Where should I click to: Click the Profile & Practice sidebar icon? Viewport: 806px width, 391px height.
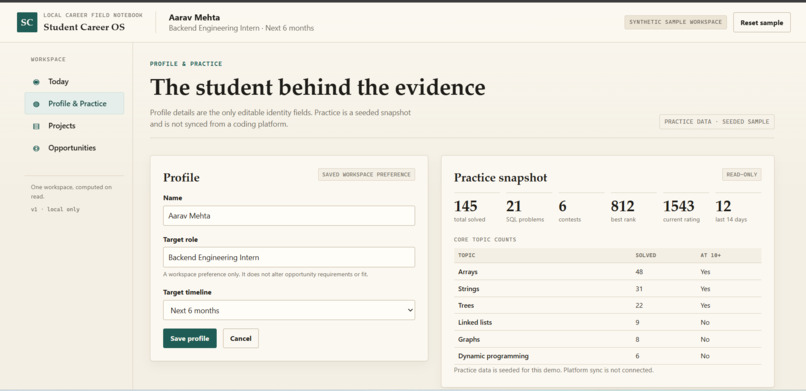tap(36, 104)
